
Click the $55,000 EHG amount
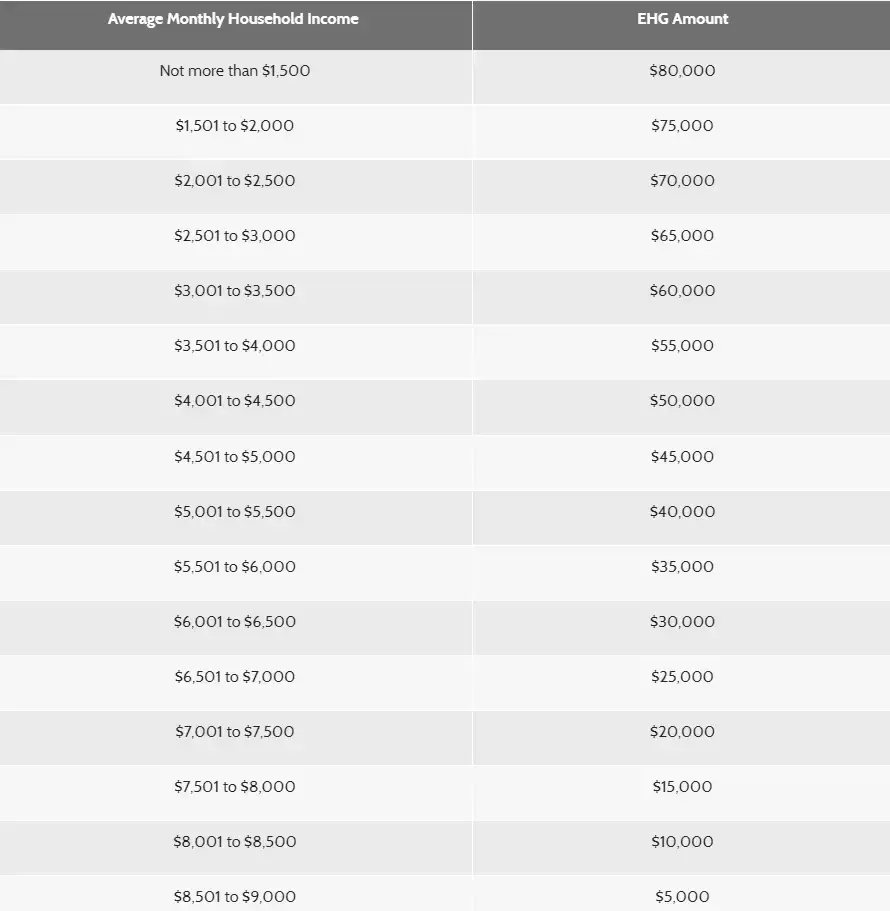coord(682,346)
